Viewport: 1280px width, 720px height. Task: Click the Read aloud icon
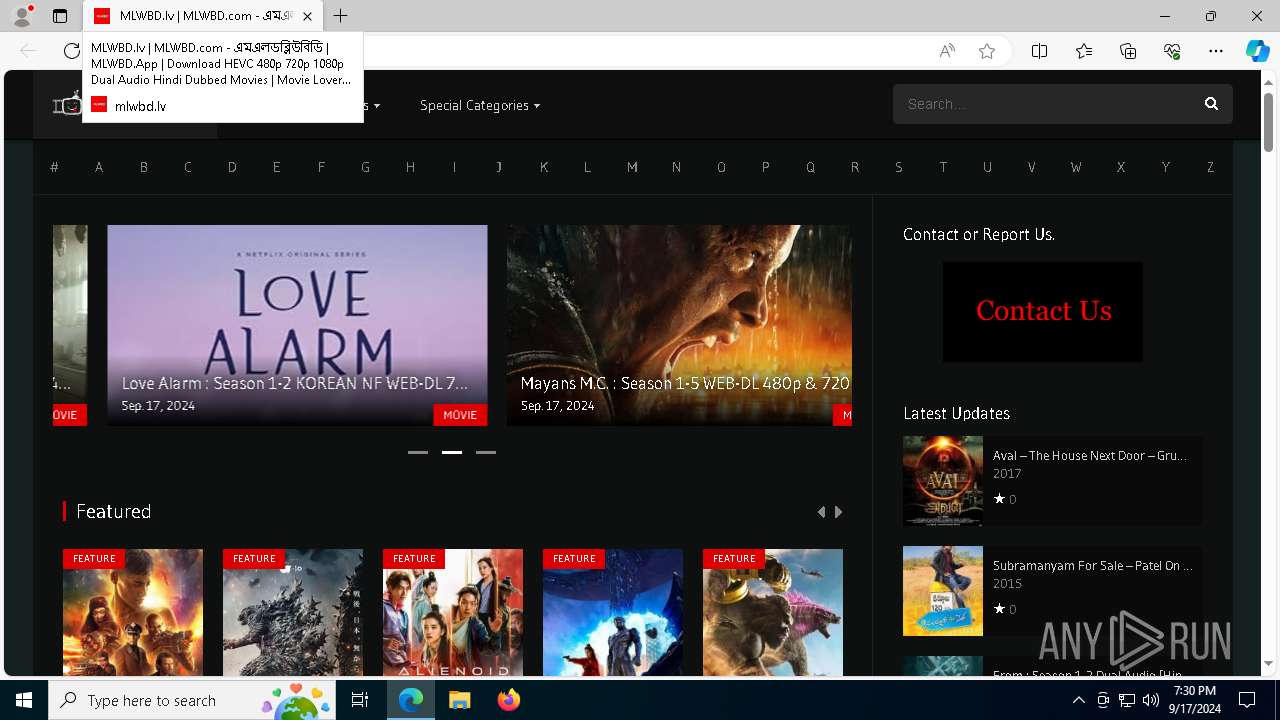tap(947, 51)
